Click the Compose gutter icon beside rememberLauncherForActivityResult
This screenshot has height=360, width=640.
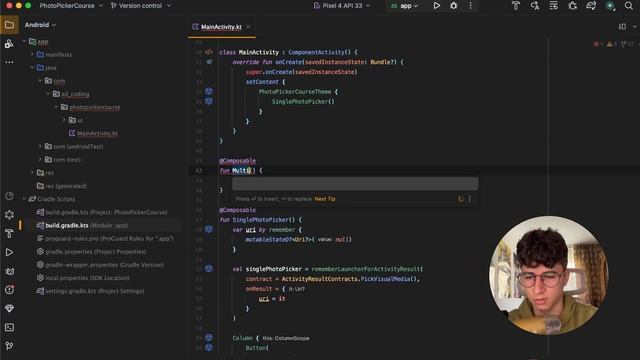pyautogui.click(x=209, y=269)
